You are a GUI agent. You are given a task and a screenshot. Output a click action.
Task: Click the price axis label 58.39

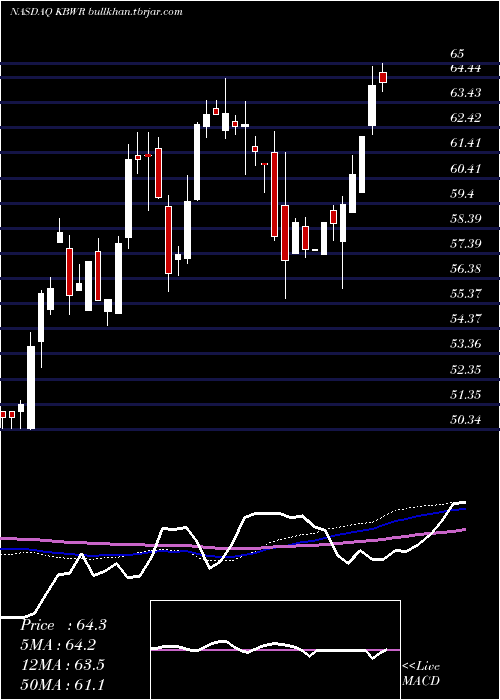(x=466, y=219)
